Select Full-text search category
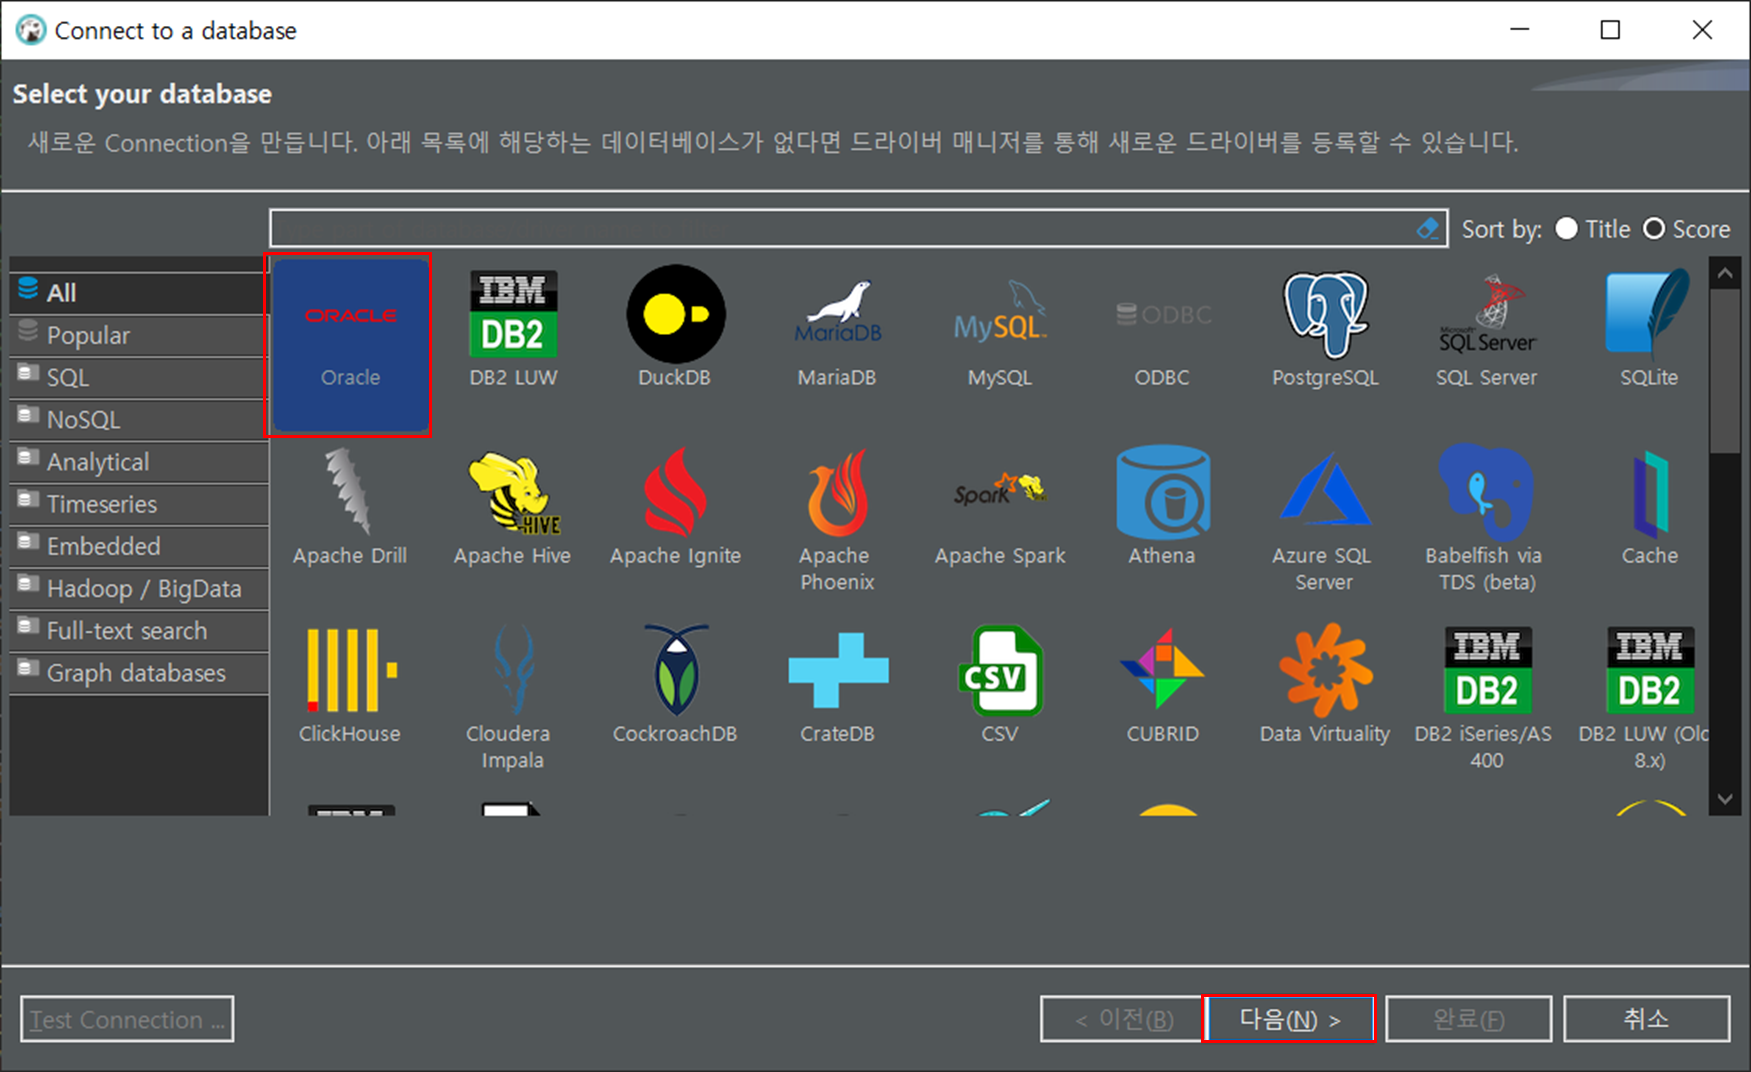This screenshot has height=1072, width=1751. point(139,631)
